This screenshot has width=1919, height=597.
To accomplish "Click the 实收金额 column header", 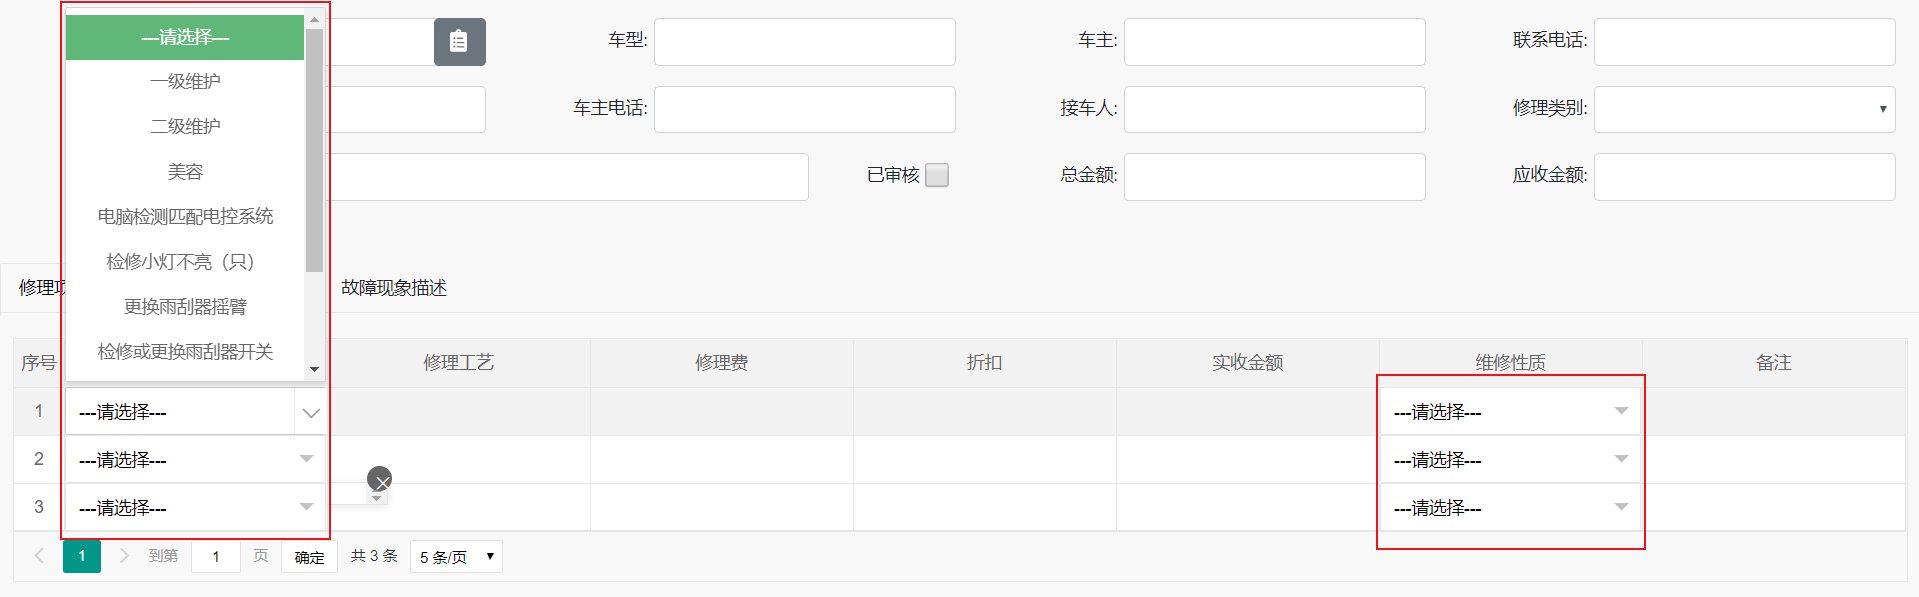I will point(1248,362).
